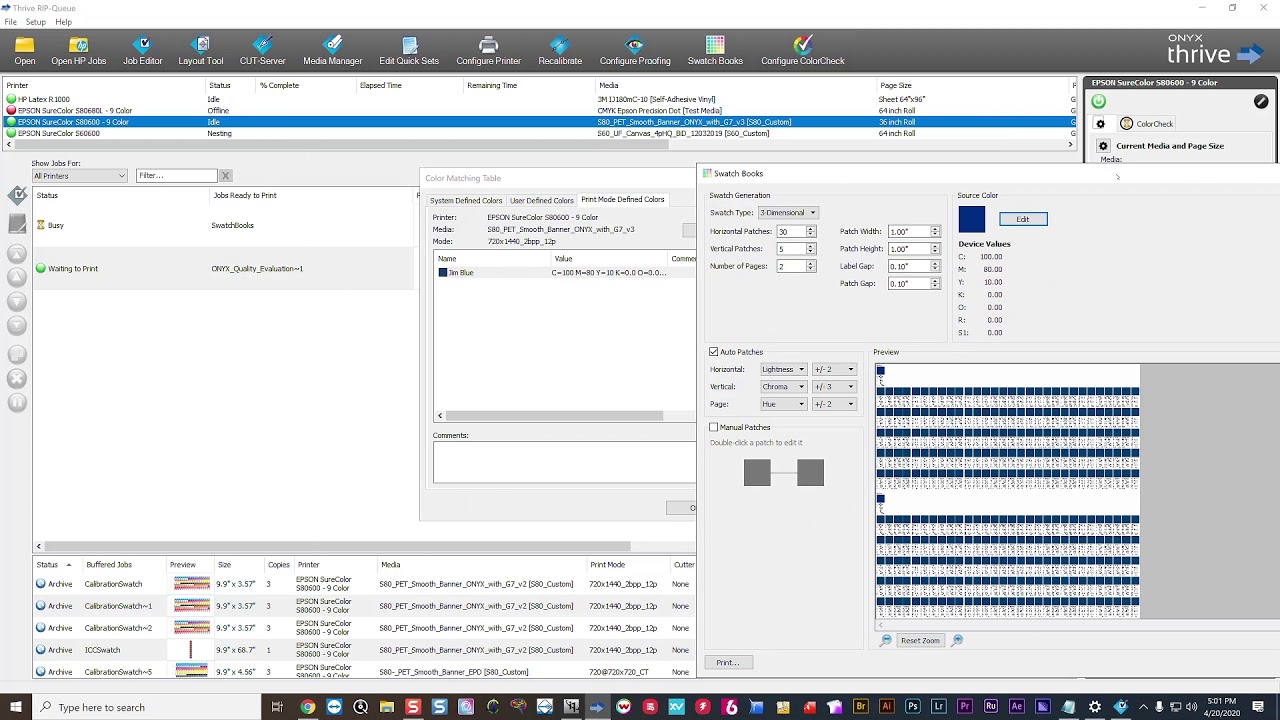Enable the Manual Patches checkbox
The height and width of the screenshot is (720, 1280).
click(x=714, y=427)
